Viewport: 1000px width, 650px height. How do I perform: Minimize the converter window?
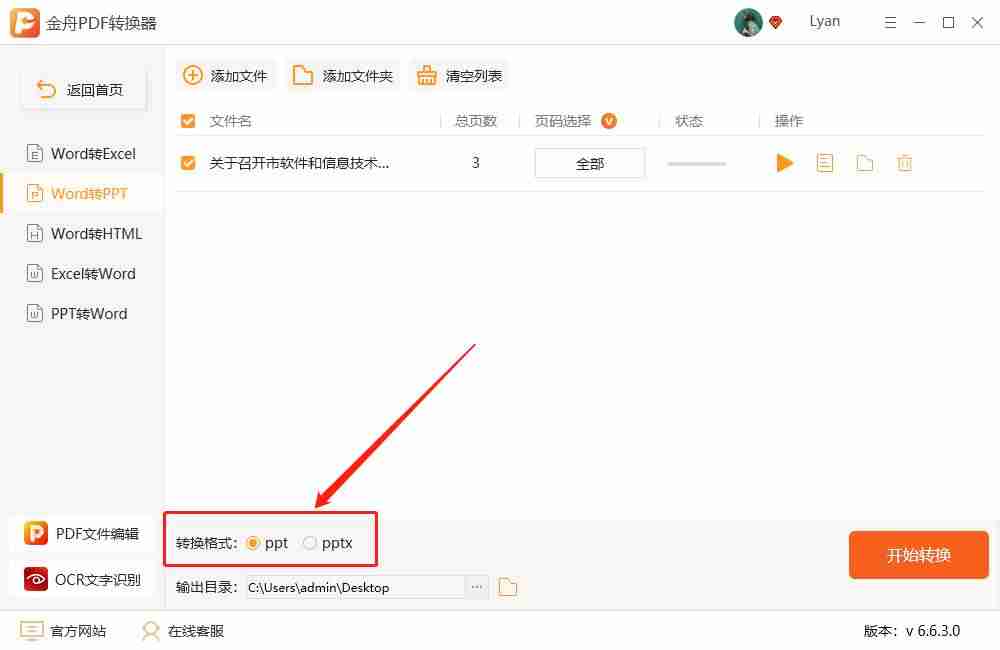click(x=919, y=23)
